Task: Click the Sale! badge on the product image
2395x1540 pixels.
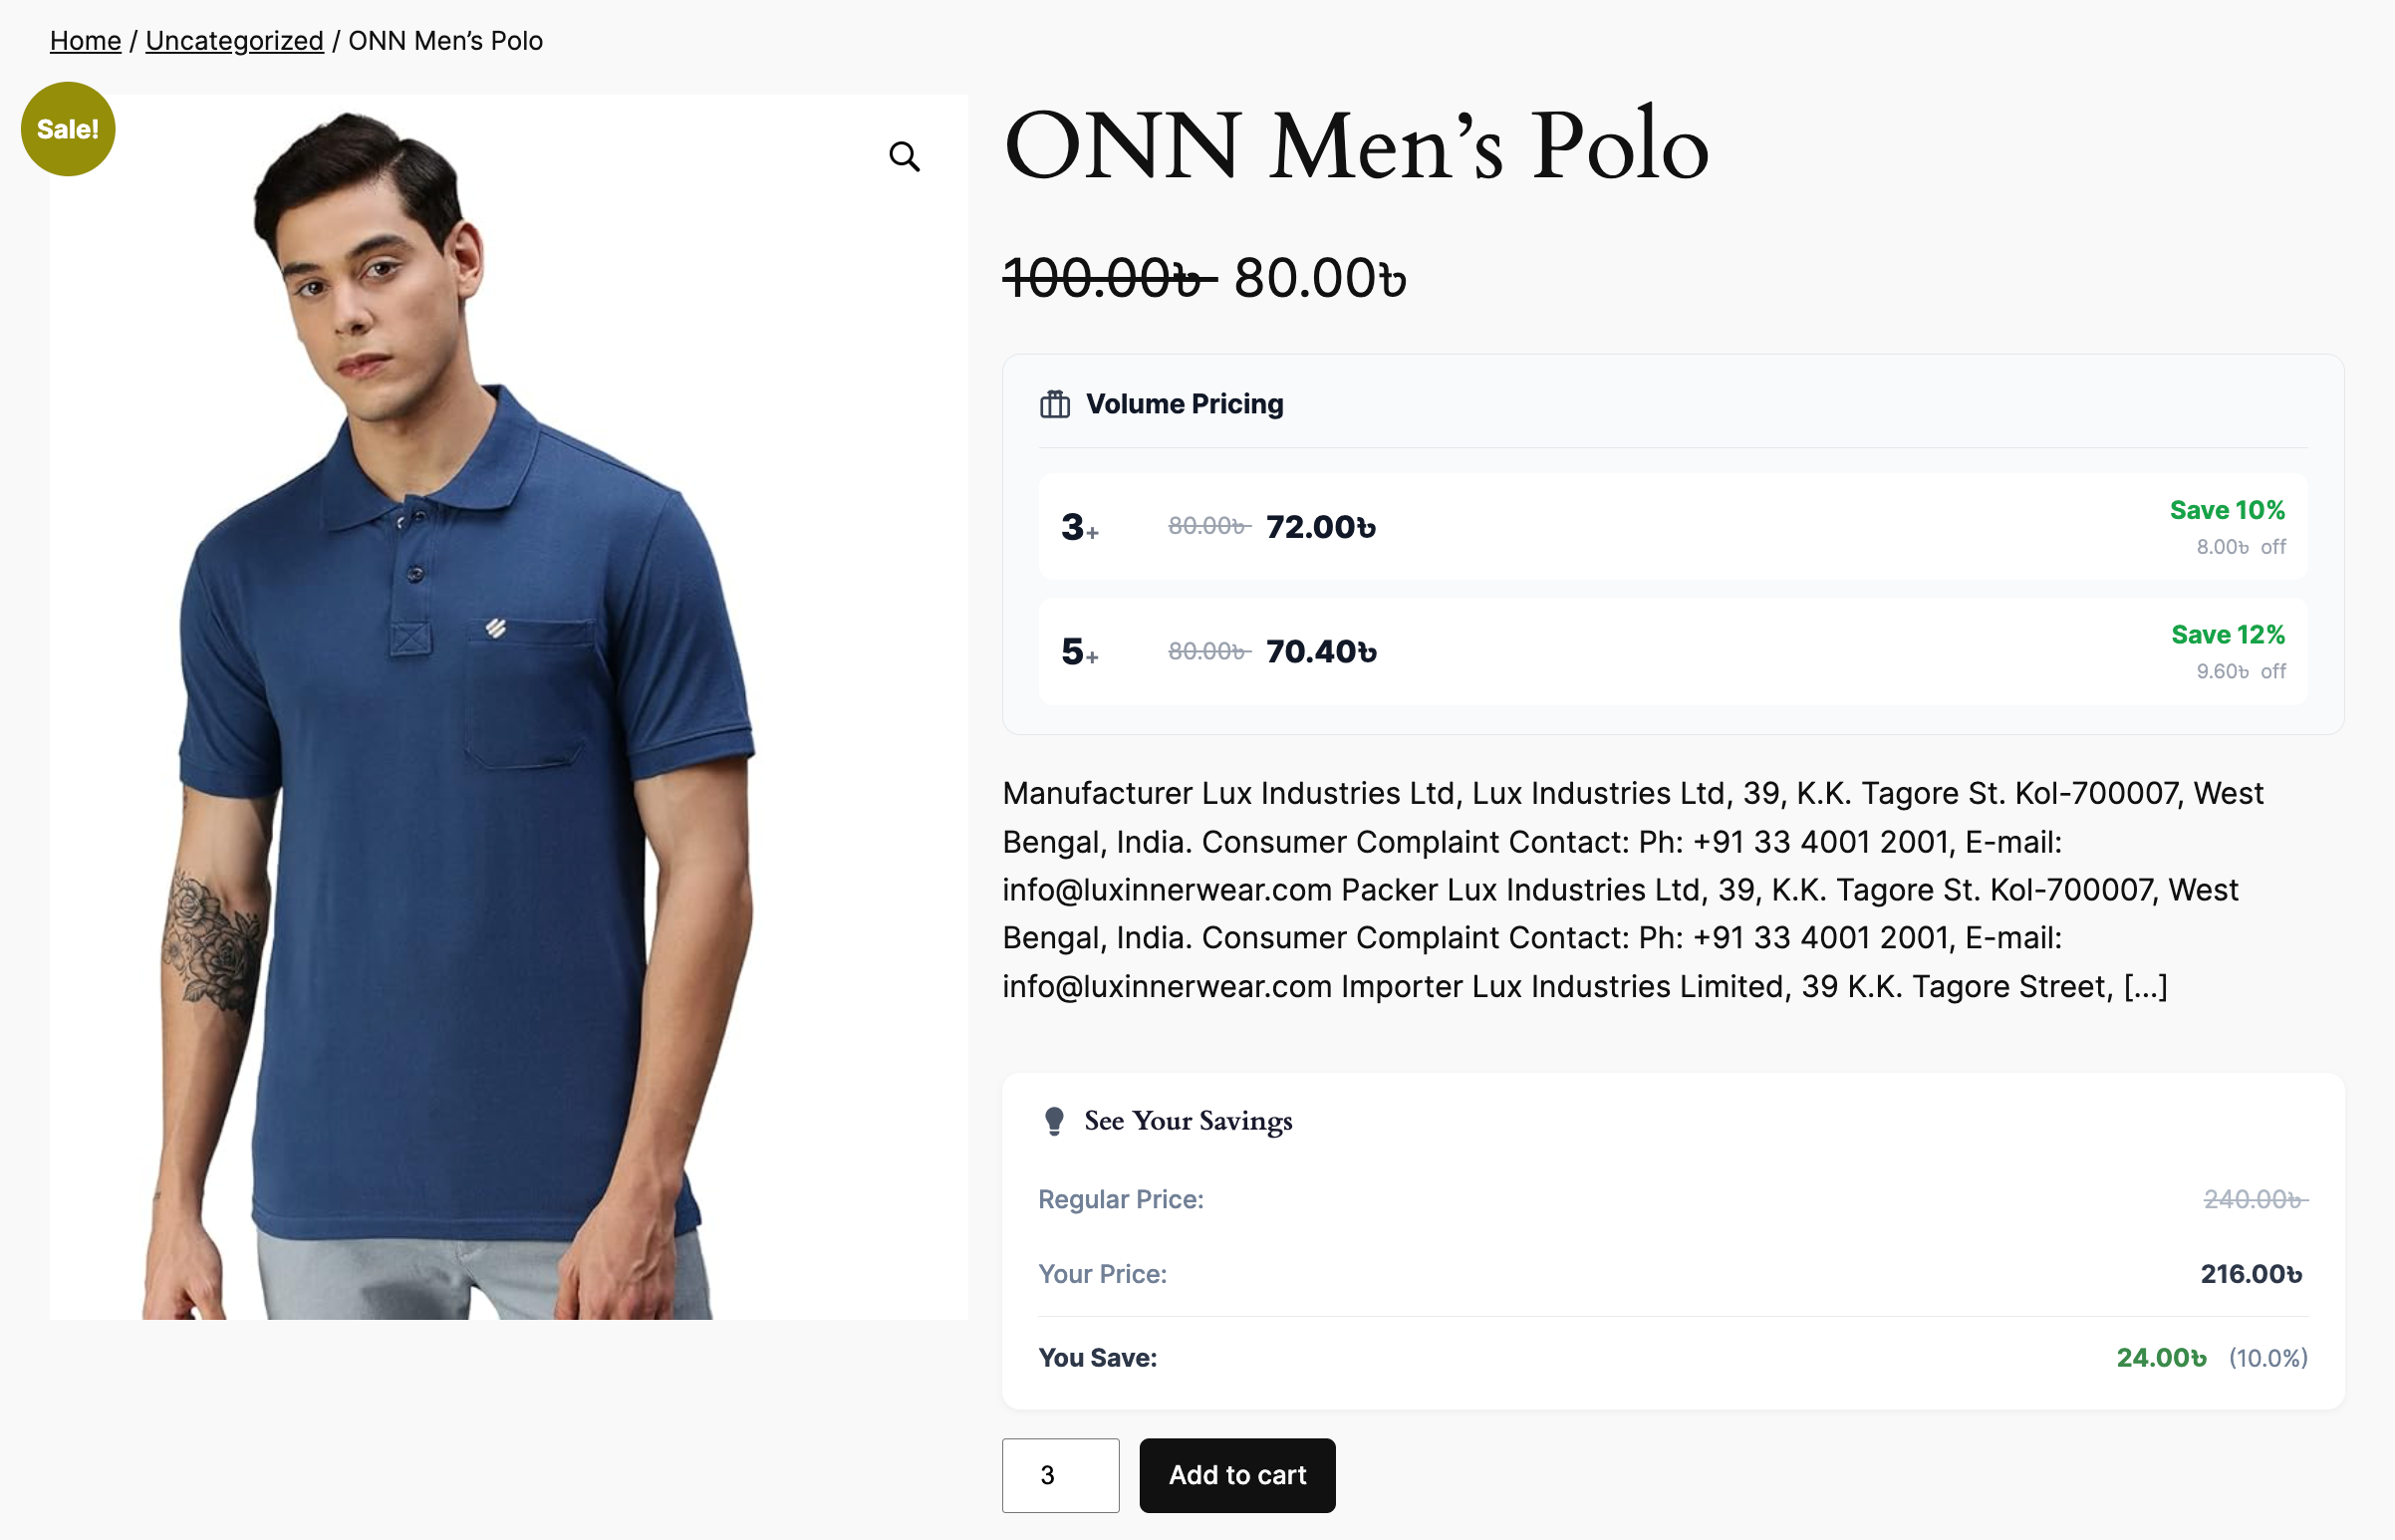Action: tap(67, 128)
